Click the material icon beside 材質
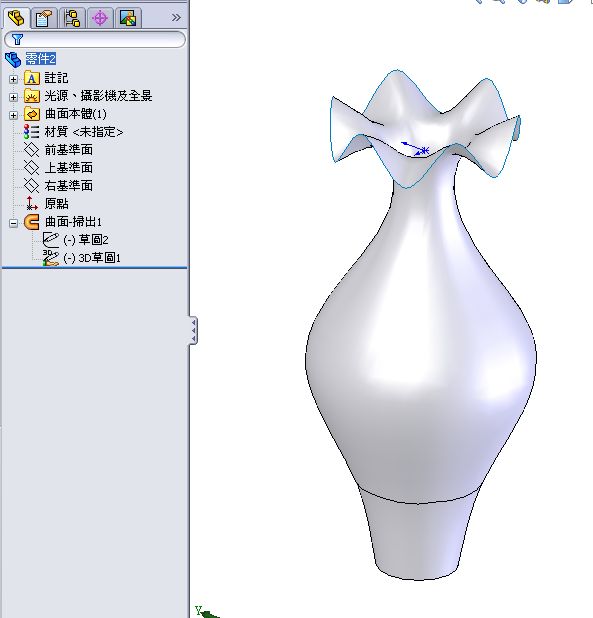The height and width of the screenshot is (618, 593). [31, 132]
